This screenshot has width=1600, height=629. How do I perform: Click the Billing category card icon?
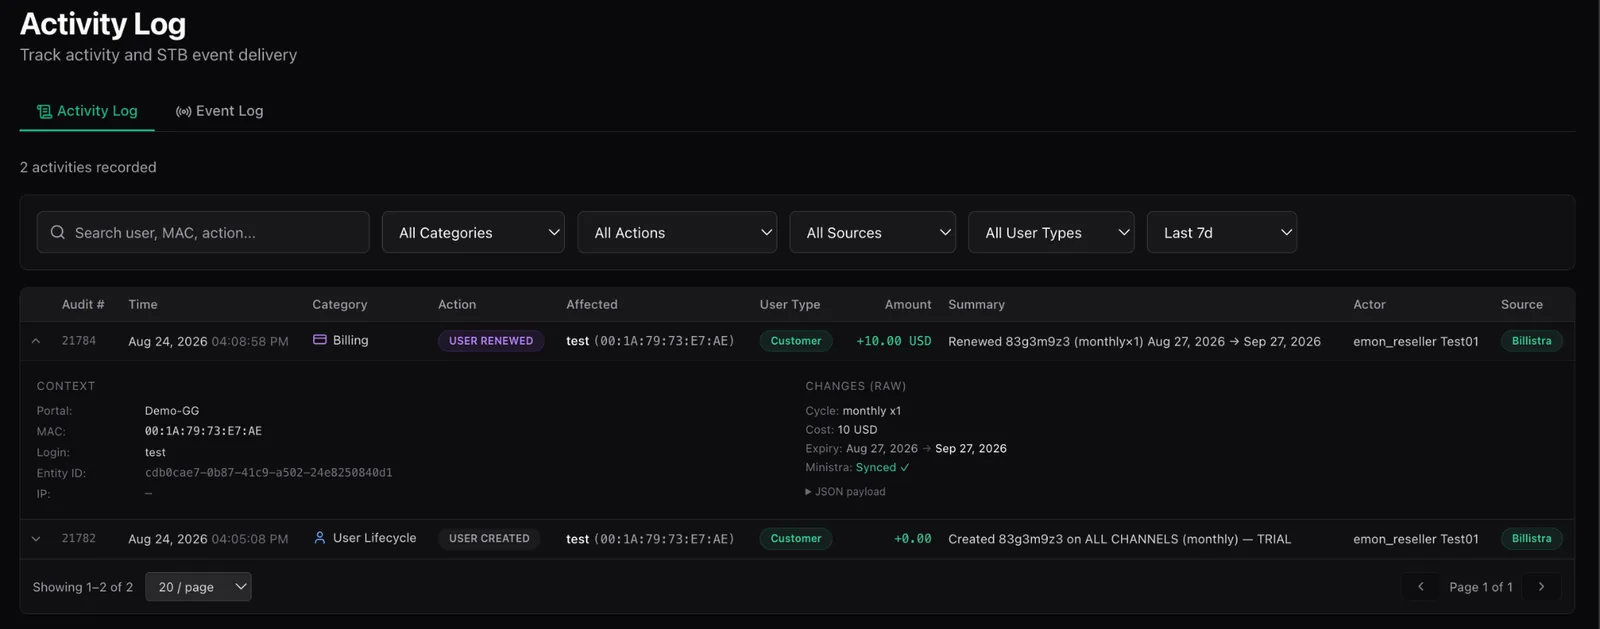[x=320, y=340]
